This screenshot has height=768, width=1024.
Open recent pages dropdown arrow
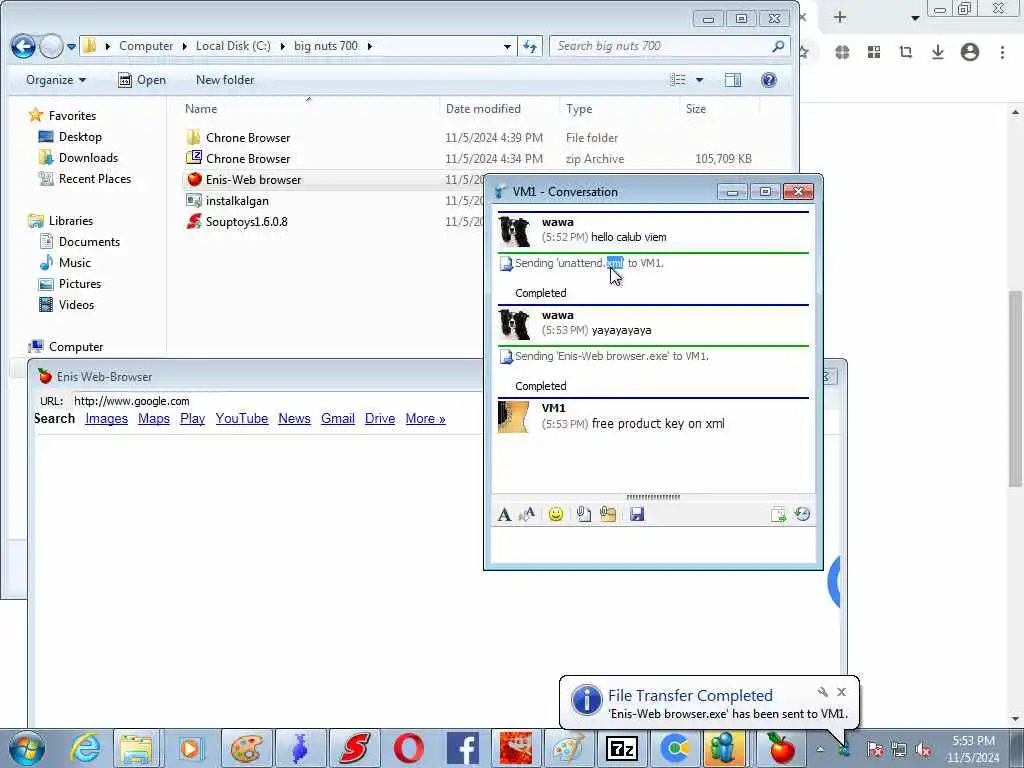point(71,46)
